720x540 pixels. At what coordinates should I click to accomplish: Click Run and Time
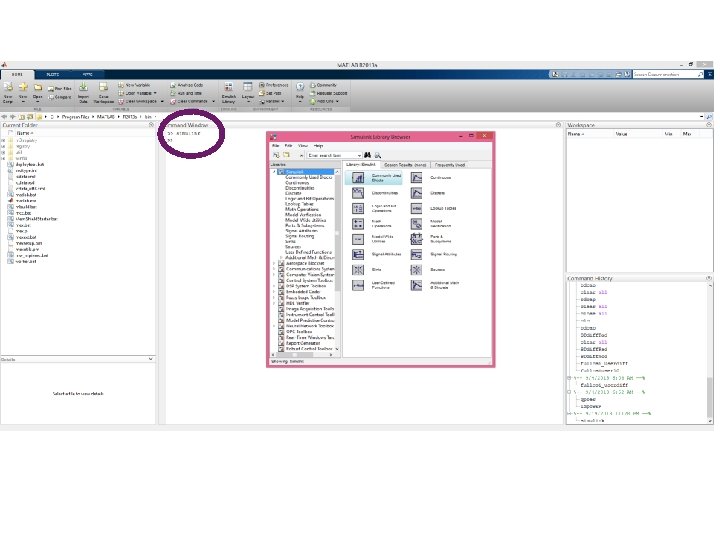click(186, 93)
